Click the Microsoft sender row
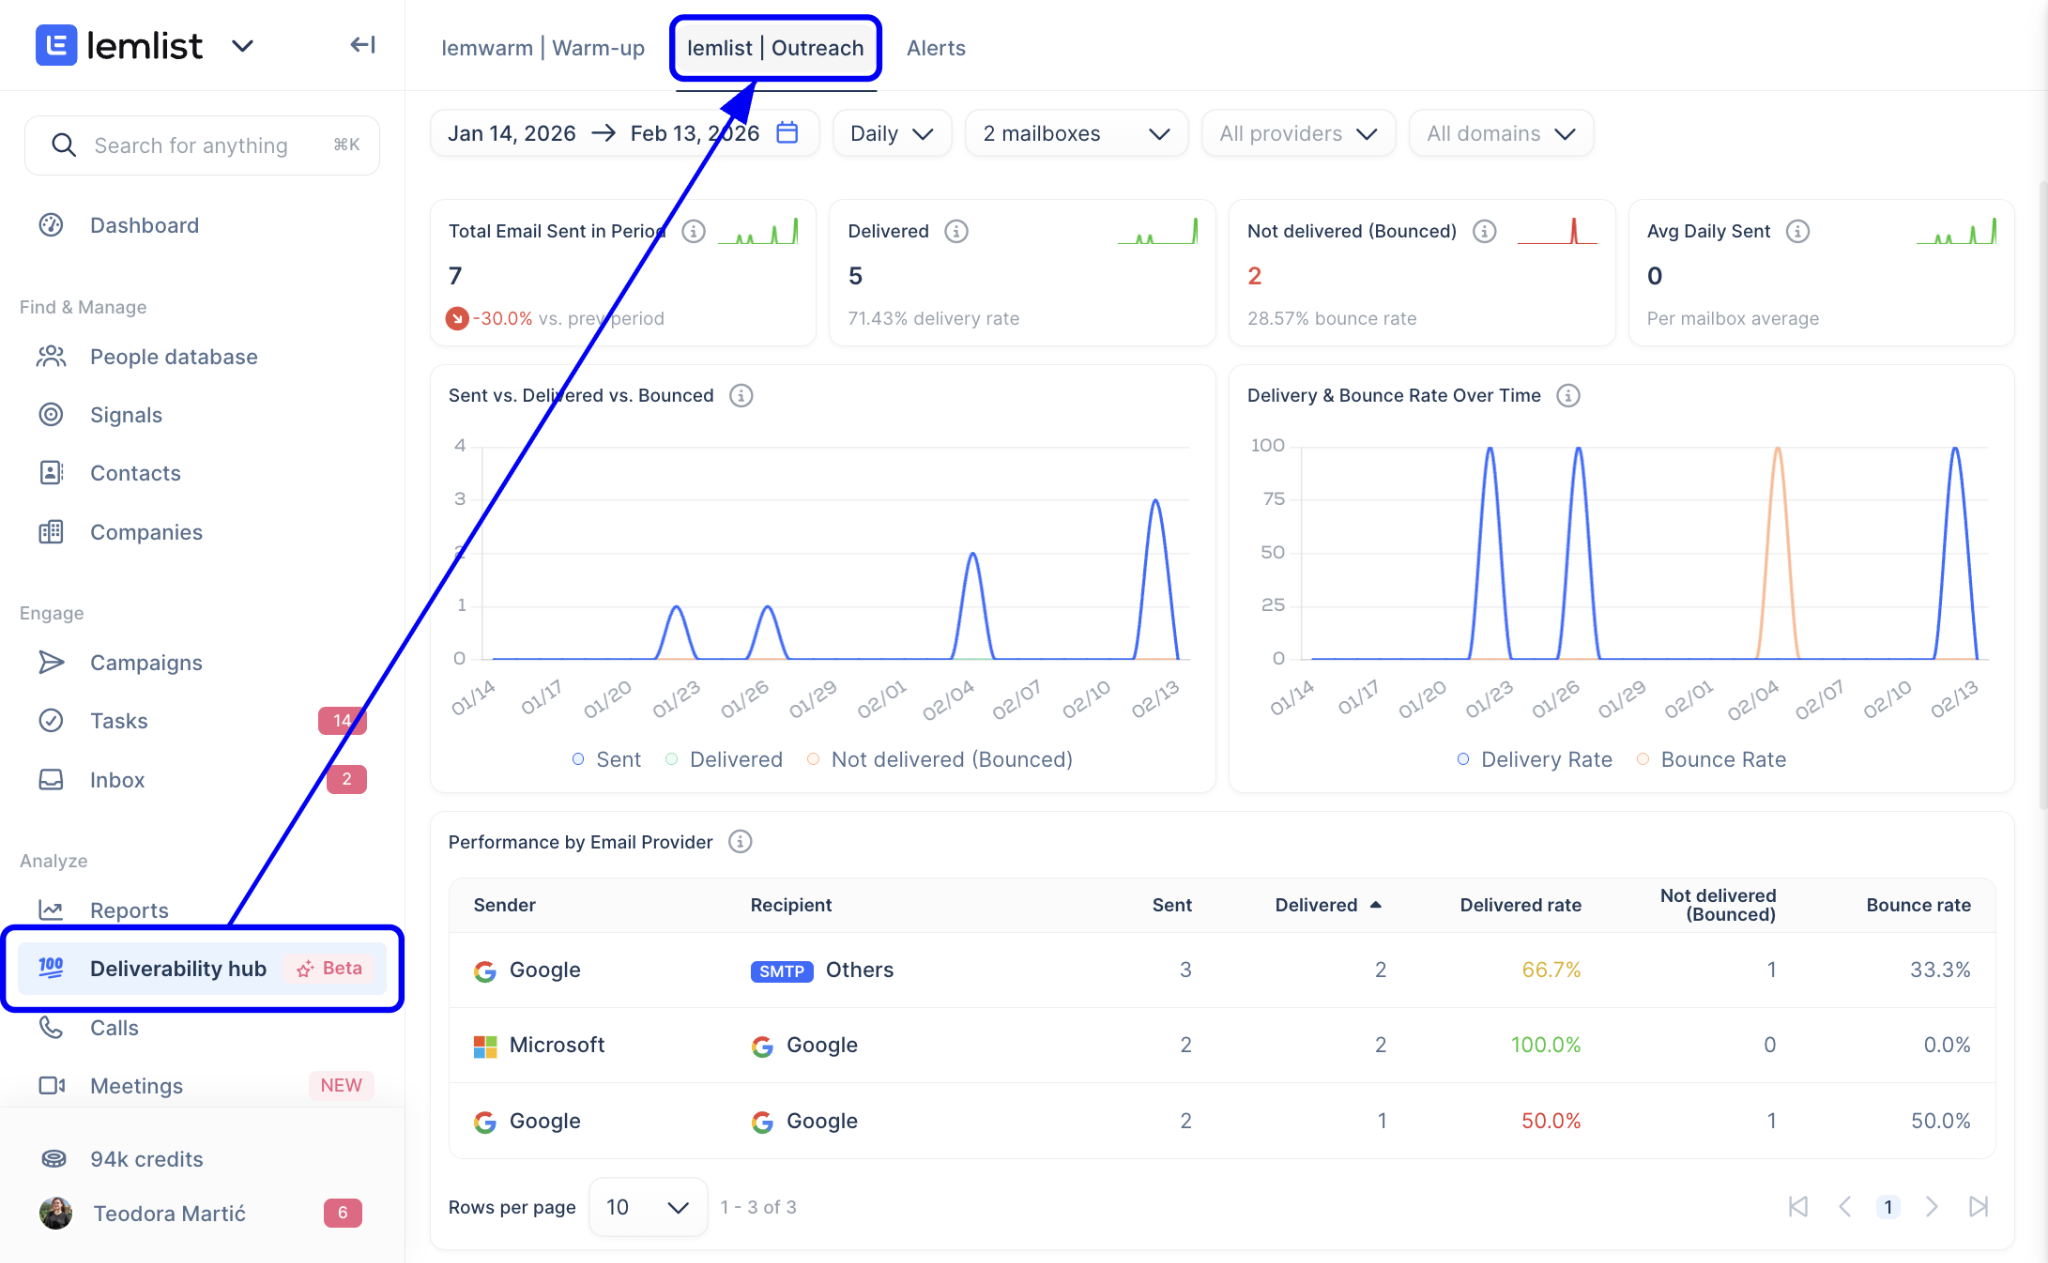Image resolution: width=2048 pixels, height=1263 pixels. point(1222,1045)
